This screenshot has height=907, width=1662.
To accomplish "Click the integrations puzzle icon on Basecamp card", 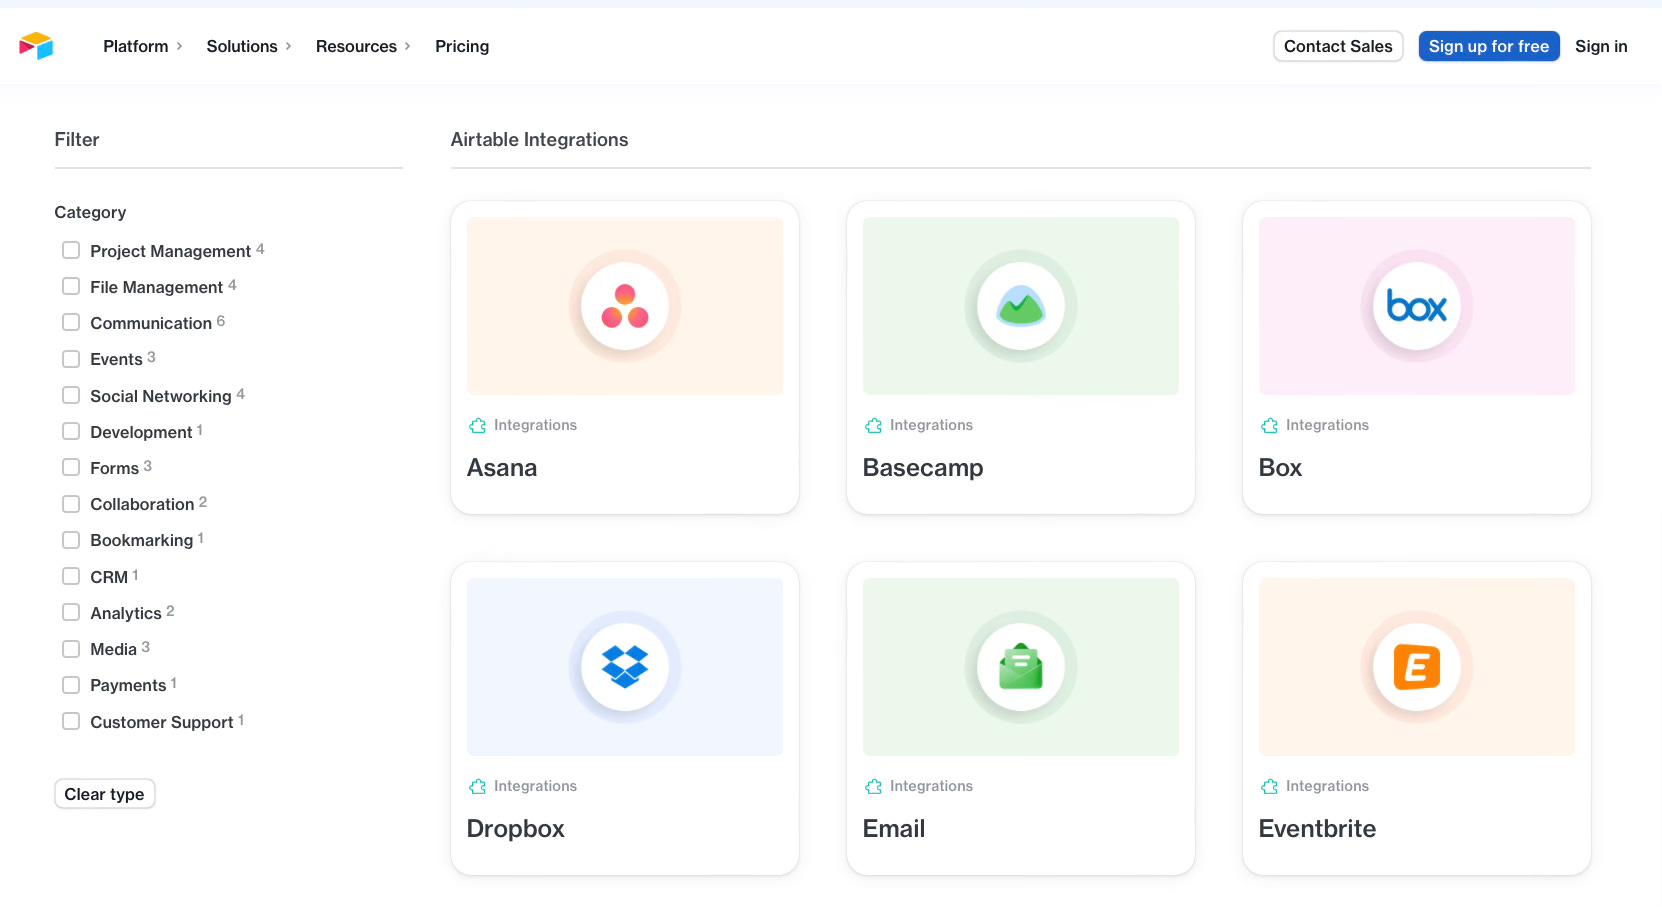I will coord(874,426).
